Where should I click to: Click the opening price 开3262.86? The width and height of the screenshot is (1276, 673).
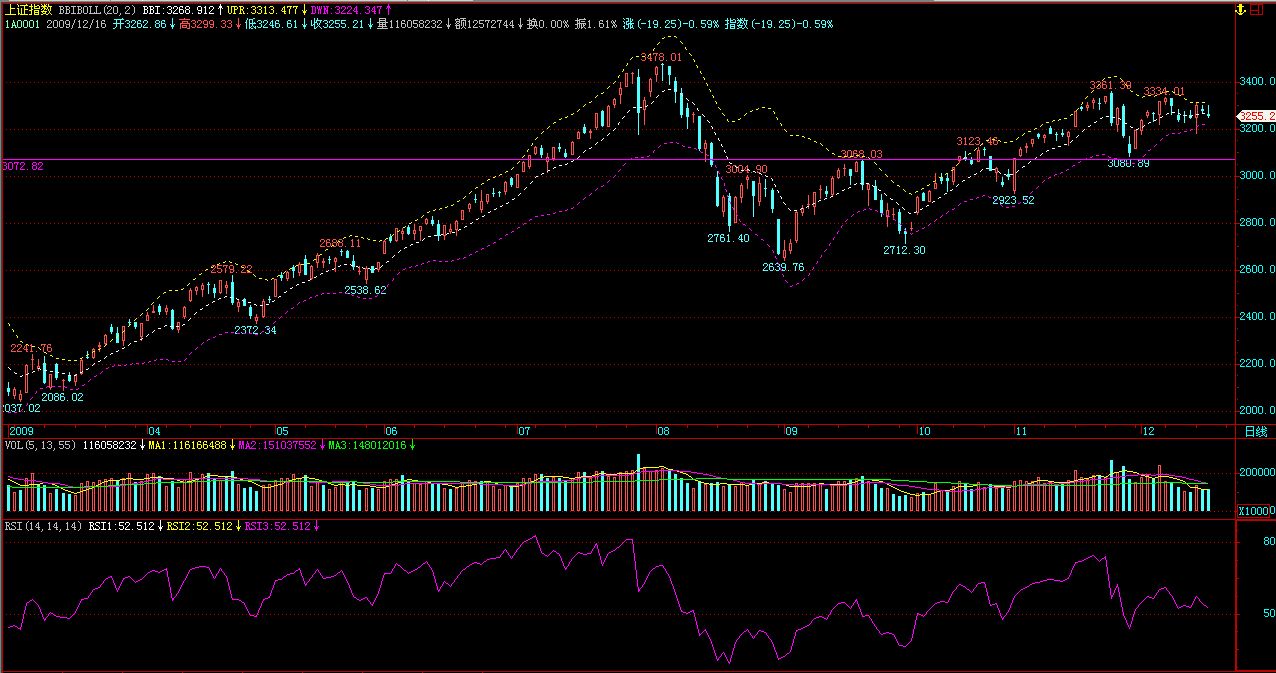140,23
